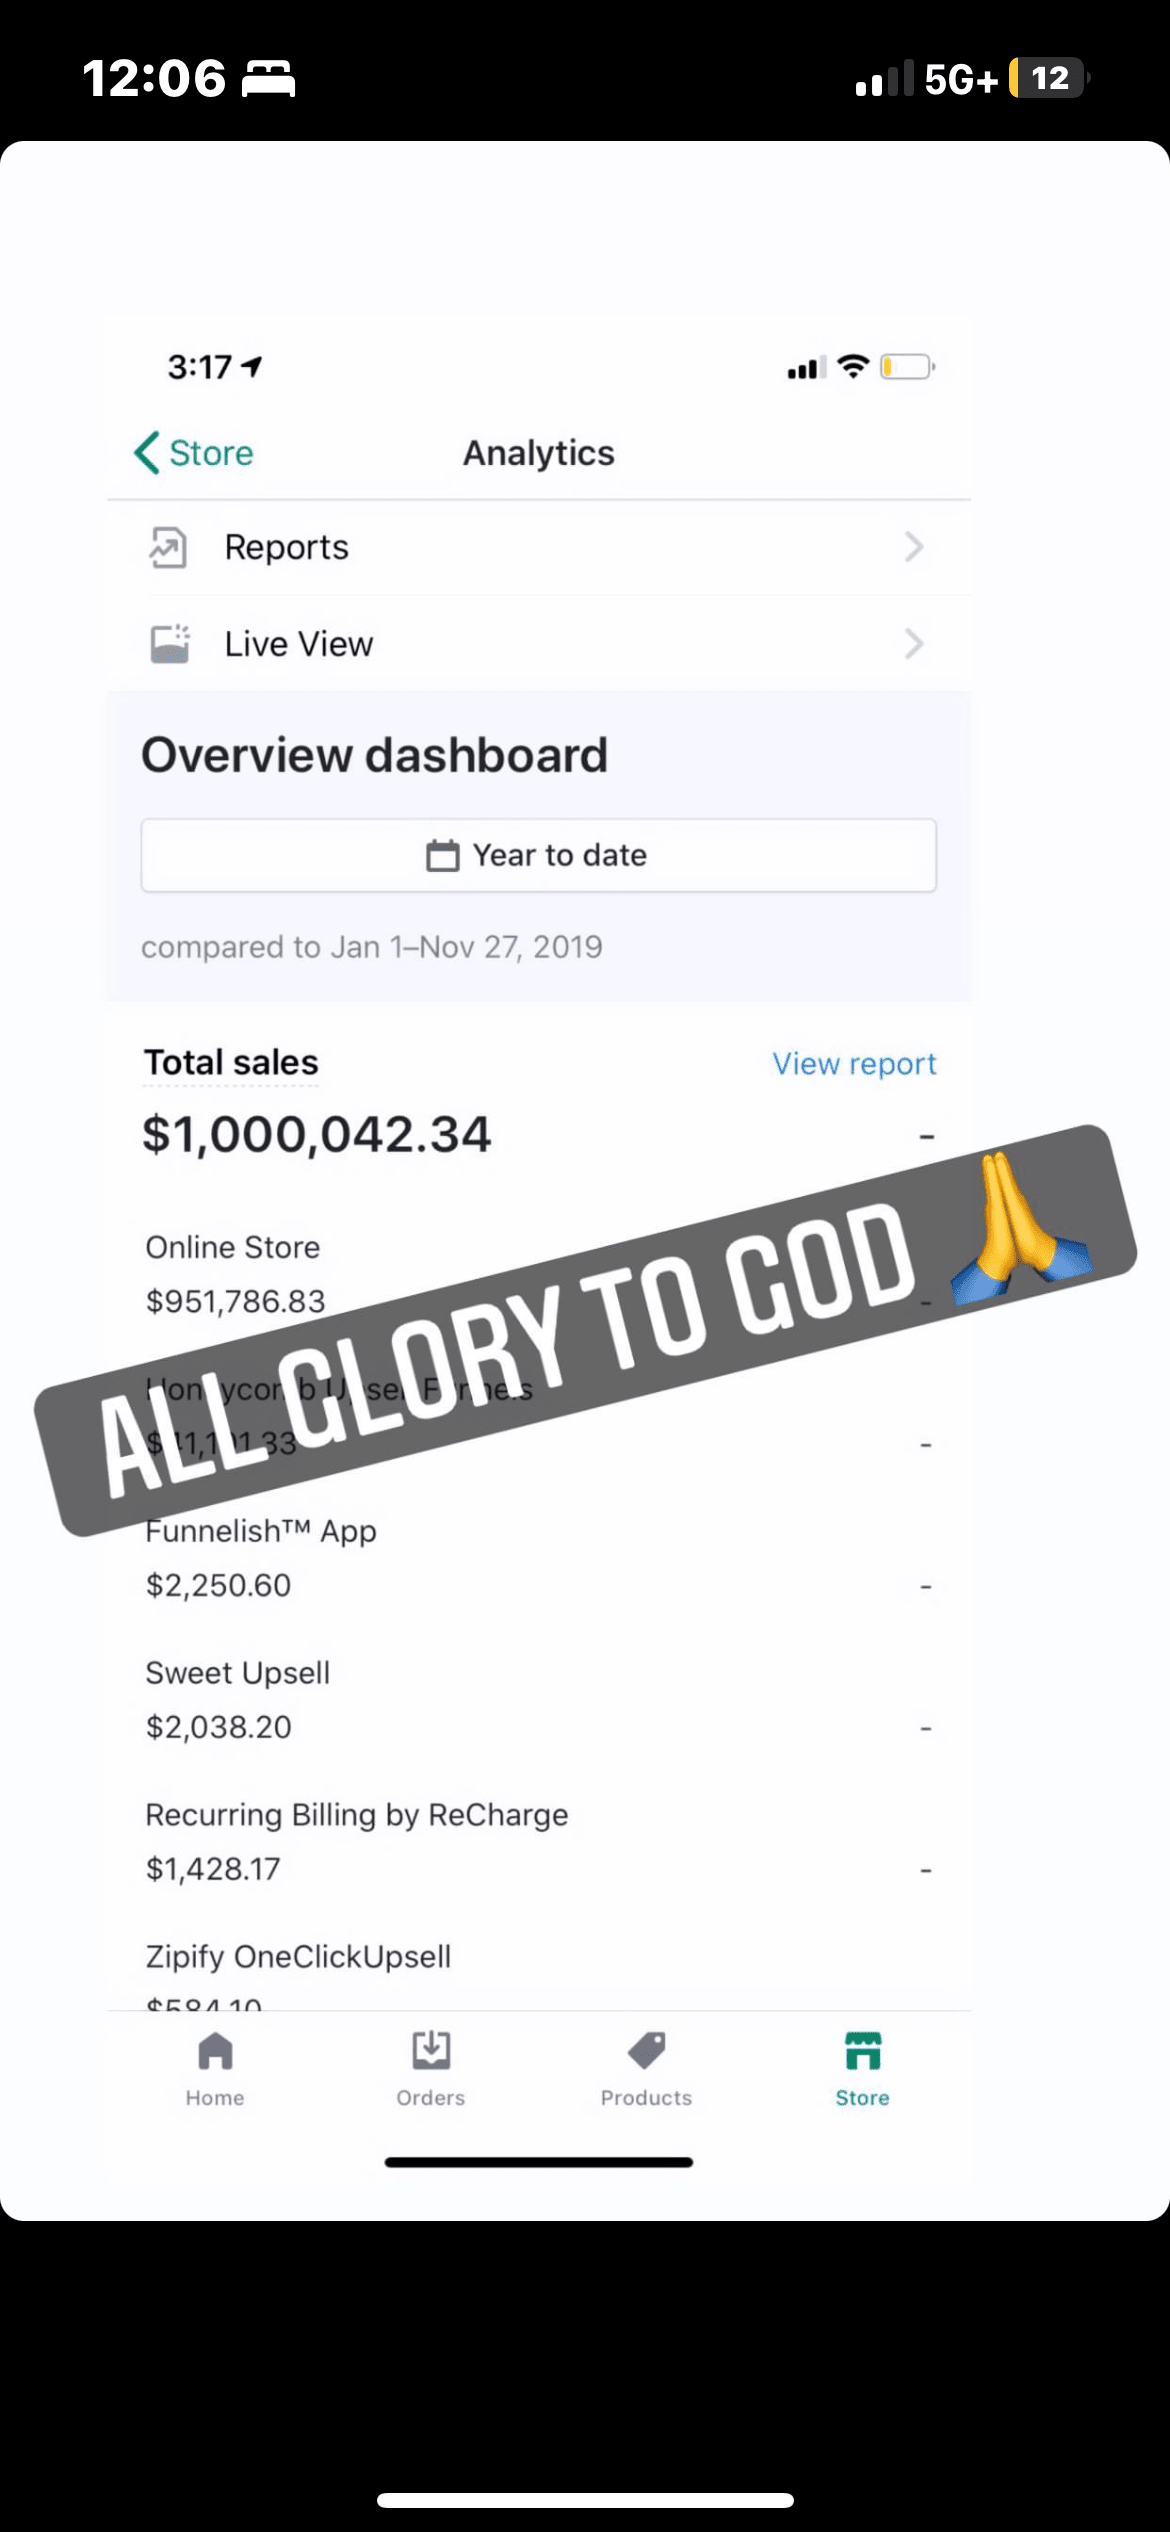Tap the Products tag icon
Image resolution: width=1170 pixels, height=2532 pixels.
point(646,2050)
